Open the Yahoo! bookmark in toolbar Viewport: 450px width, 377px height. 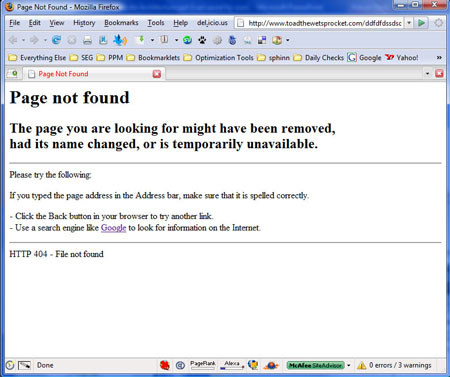[402, 58]
